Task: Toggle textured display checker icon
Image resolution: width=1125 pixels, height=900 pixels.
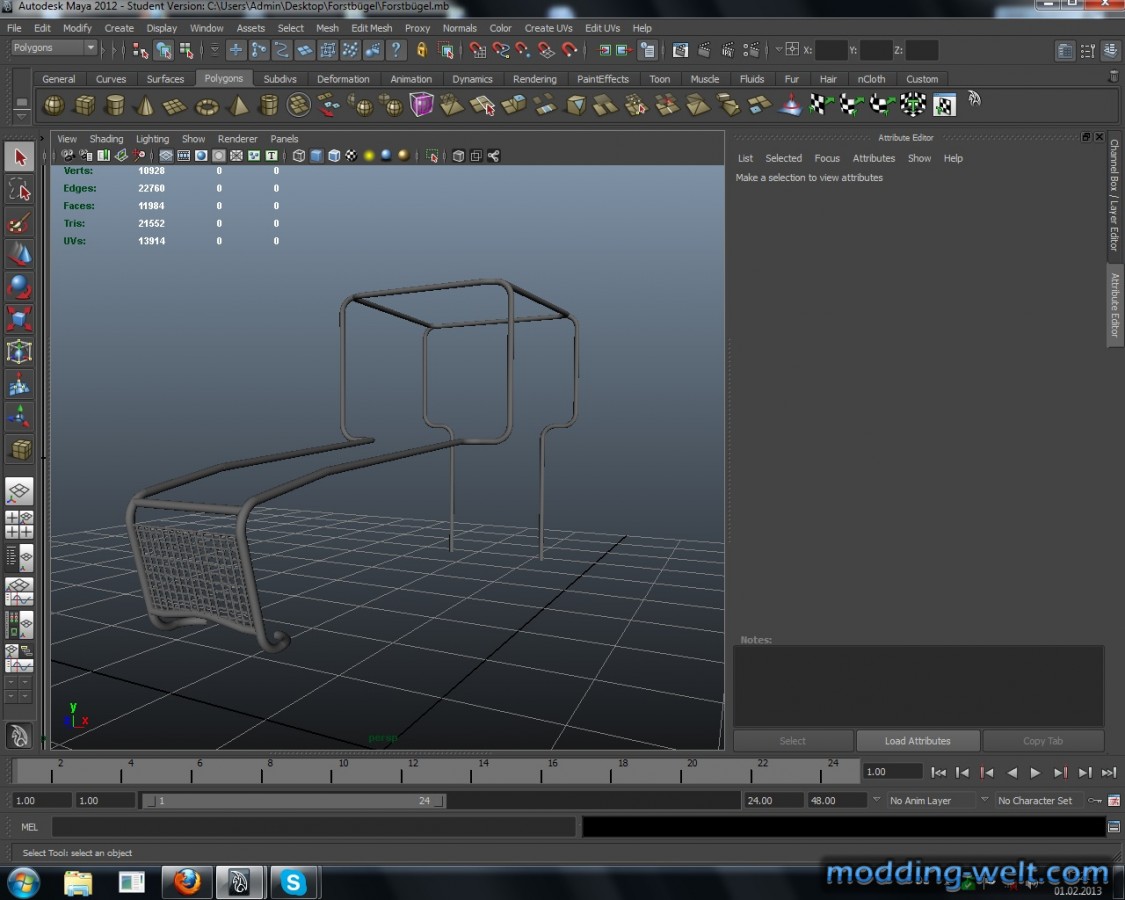Action: click(x=352, y=156)
